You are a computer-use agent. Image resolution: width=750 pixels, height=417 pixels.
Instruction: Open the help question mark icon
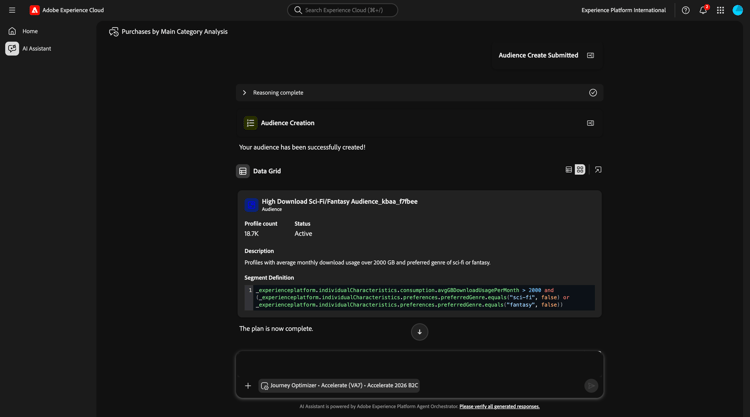[x=685, y=10]
